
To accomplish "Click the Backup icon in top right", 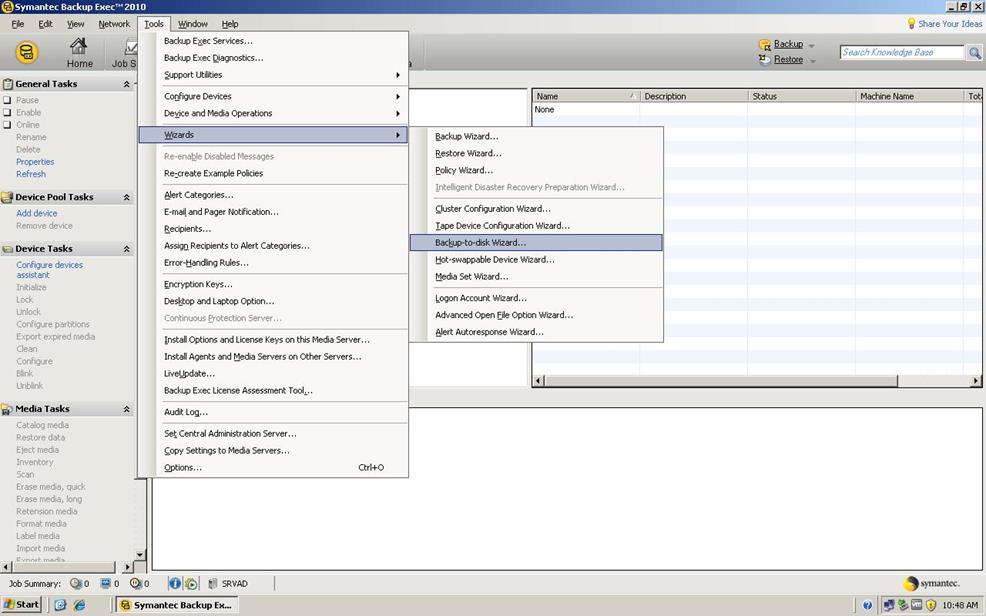I will tap(765, 45).
